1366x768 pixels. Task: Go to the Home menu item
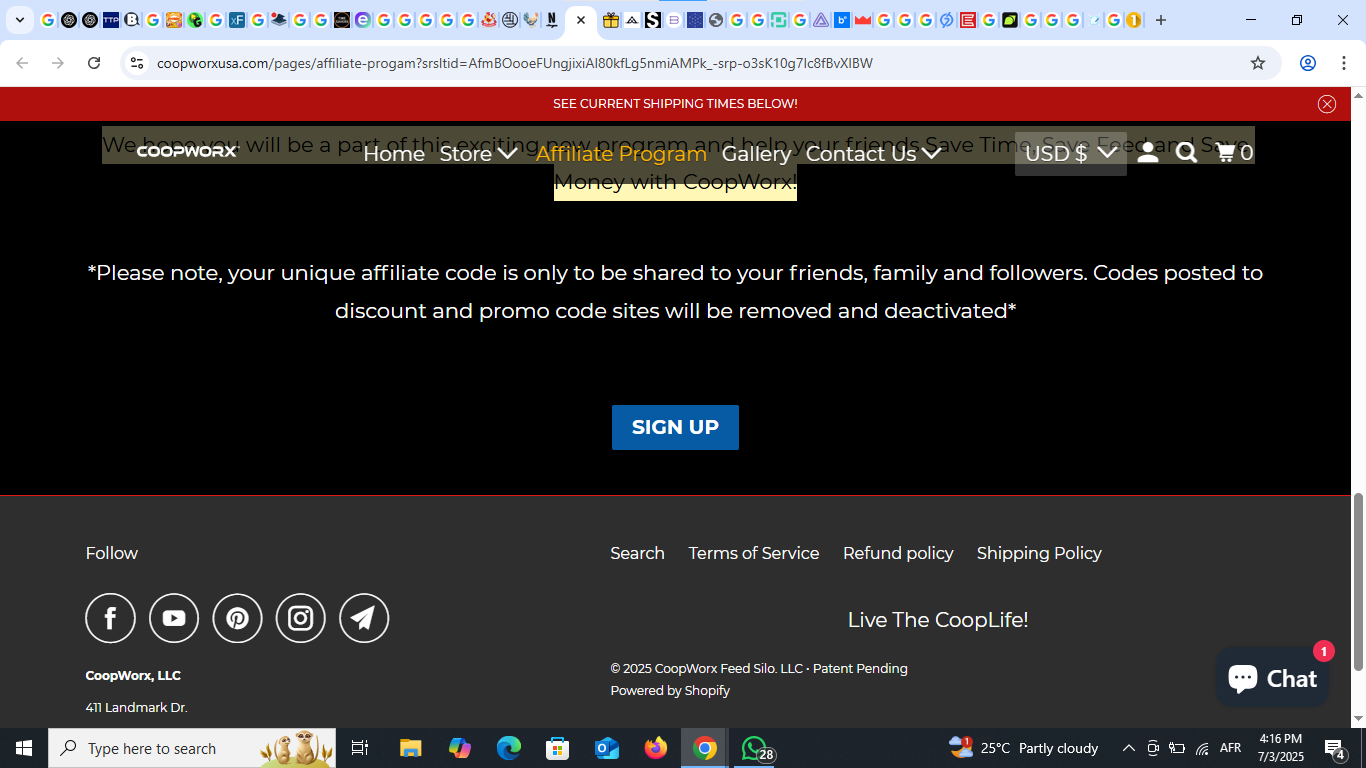[x=394, y=153]
